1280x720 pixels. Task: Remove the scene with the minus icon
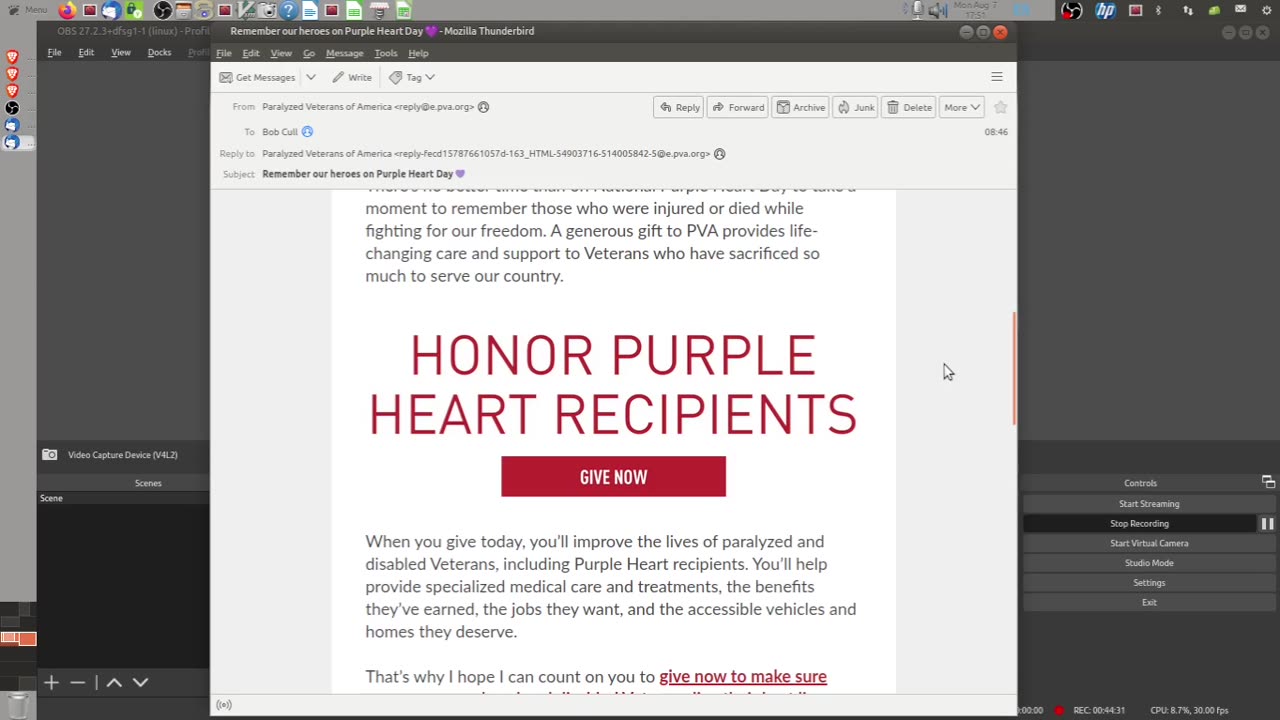click(78, 682)
